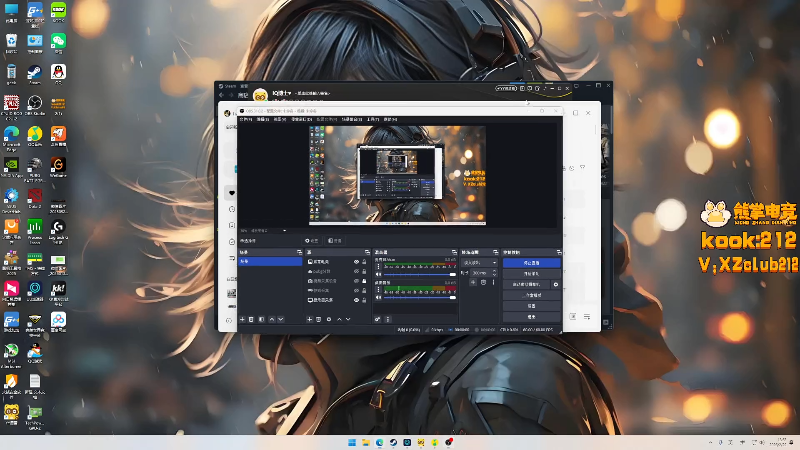800x450 pixels.
Task: Click the blue streaming button in Controls
Action: coord(532,263)
